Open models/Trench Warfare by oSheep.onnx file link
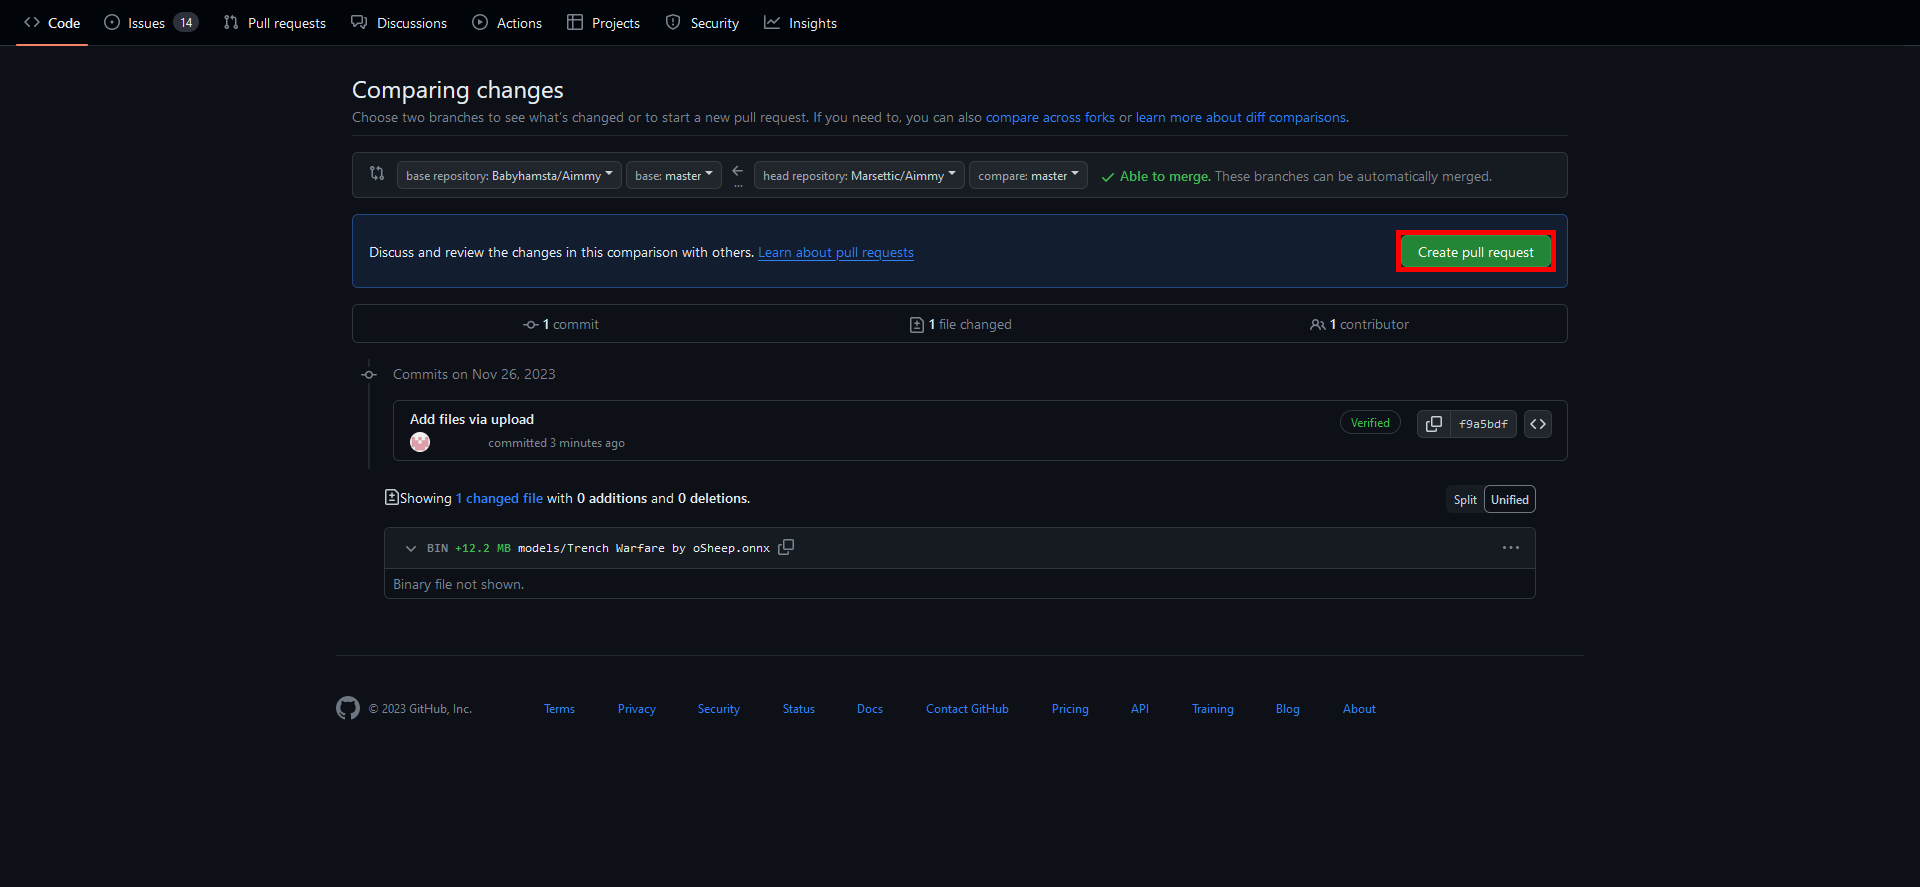This screenshot has width=1920, height=887. pos(644,548)
